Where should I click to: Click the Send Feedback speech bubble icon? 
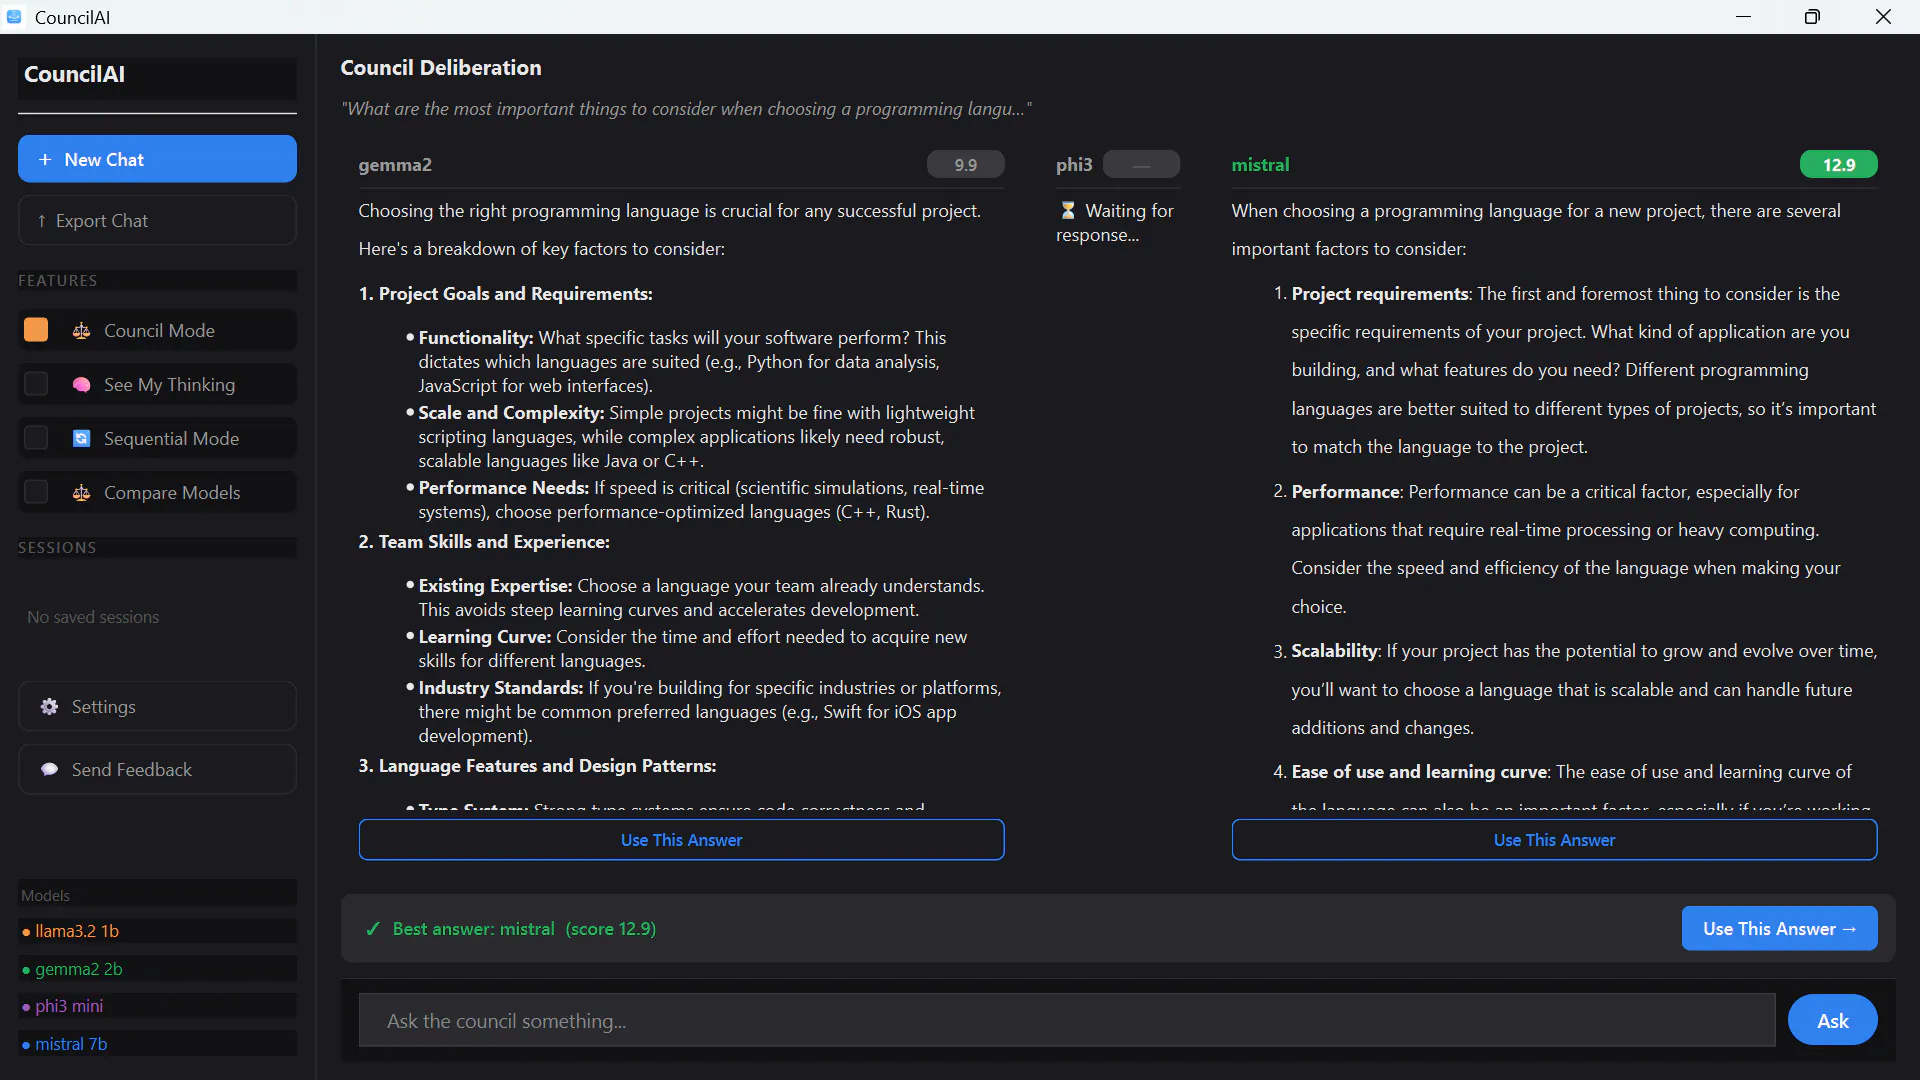click(49, 770)
